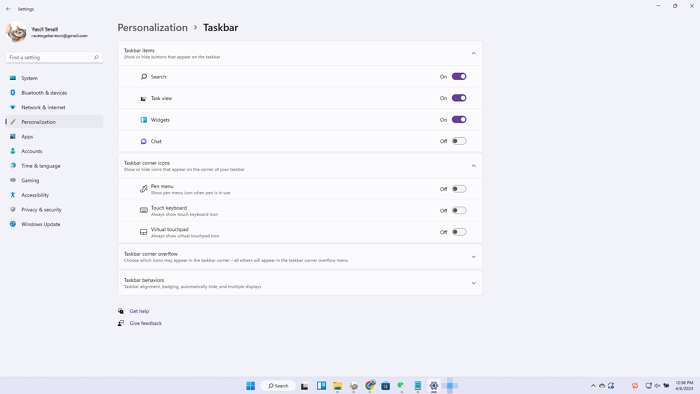Click the taskbar Search box
The image size is (700, 394).
278,386
